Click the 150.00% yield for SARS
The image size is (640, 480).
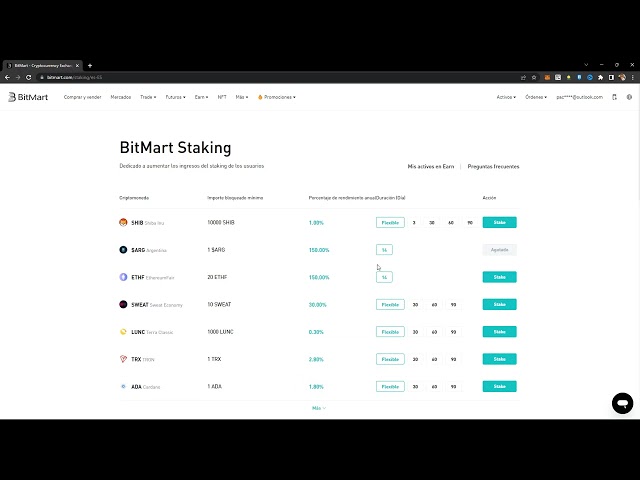click(x=319, y=250)
